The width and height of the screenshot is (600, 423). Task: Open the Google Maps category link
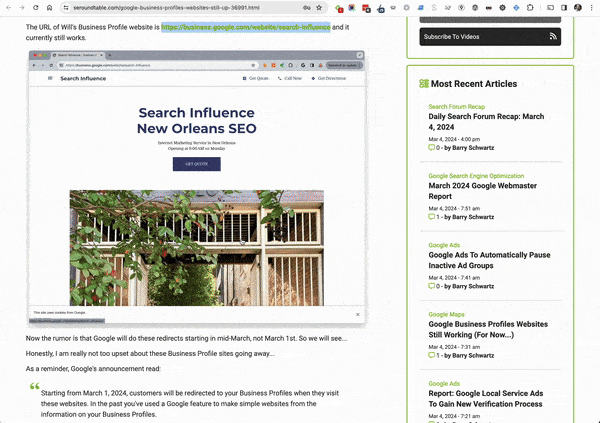tap(446, 315)
